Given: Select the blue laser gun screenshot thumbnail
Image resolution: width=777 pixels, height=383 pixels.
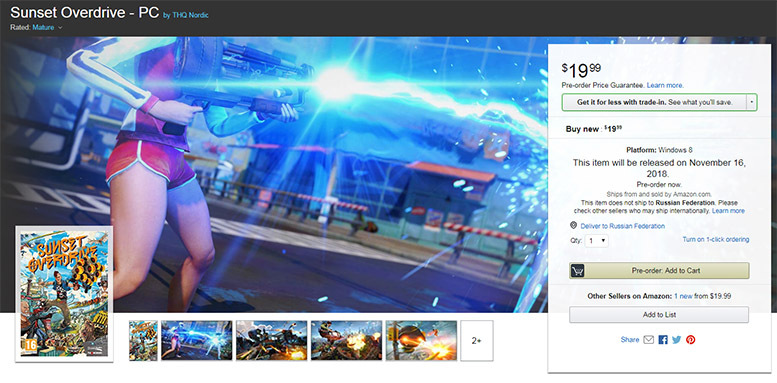Looking at the screenshot, I should [196, 340].
